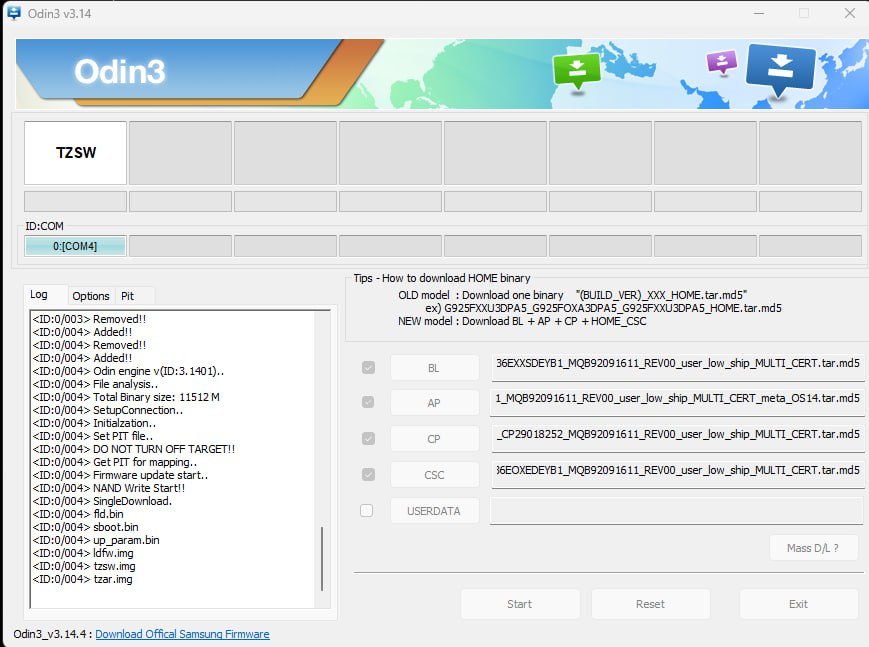Close the Odin3 window
The width and height of the screenshot is (869, 647).
tap(850, 13)
